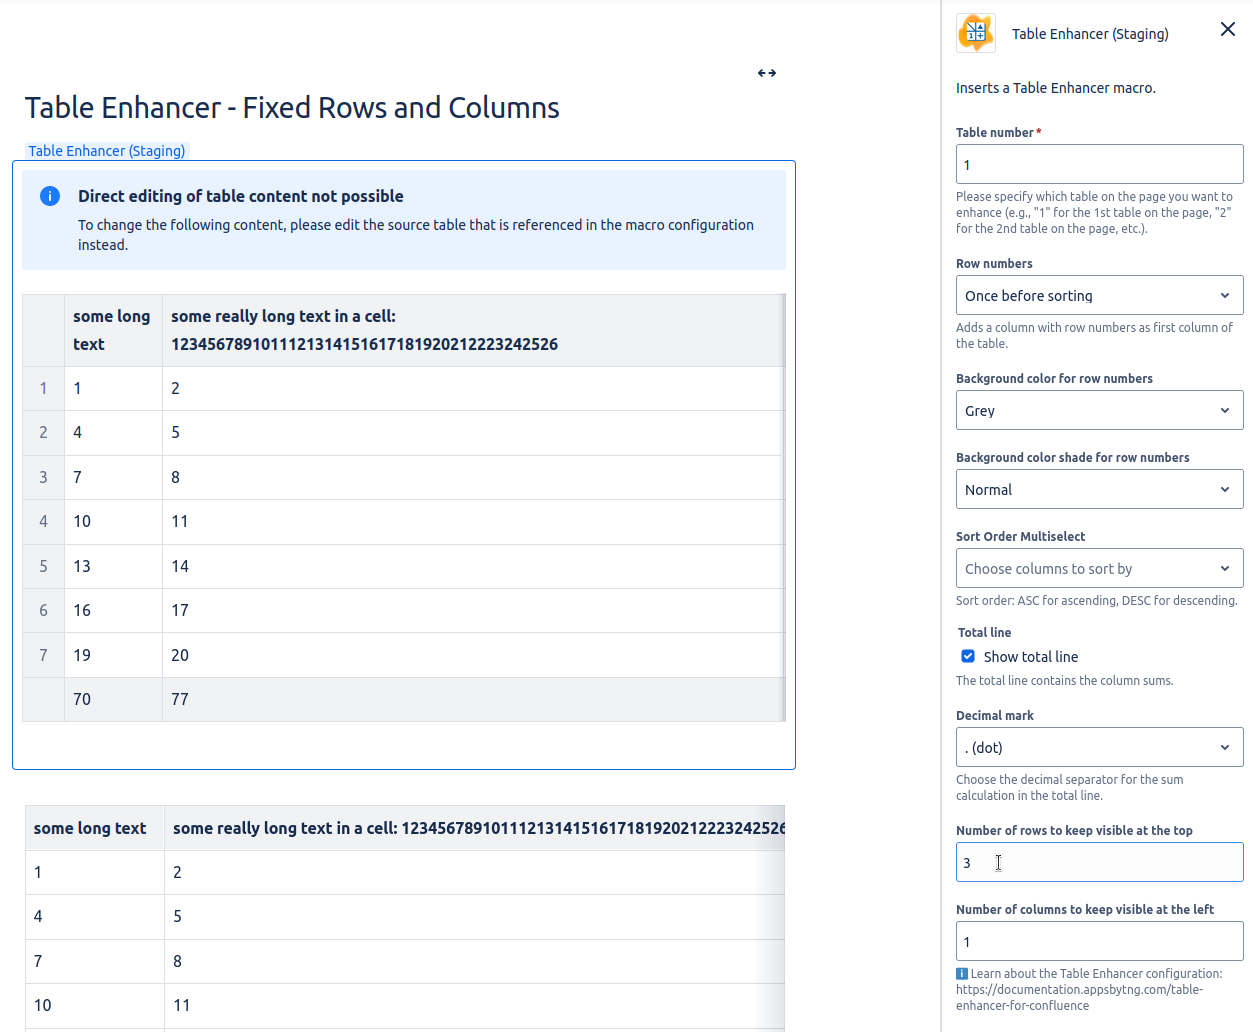This screenshot has height=1032, width=1253.
Task: Open Sort Order Multiselect column chooser
Action: tap(1098, 569)
